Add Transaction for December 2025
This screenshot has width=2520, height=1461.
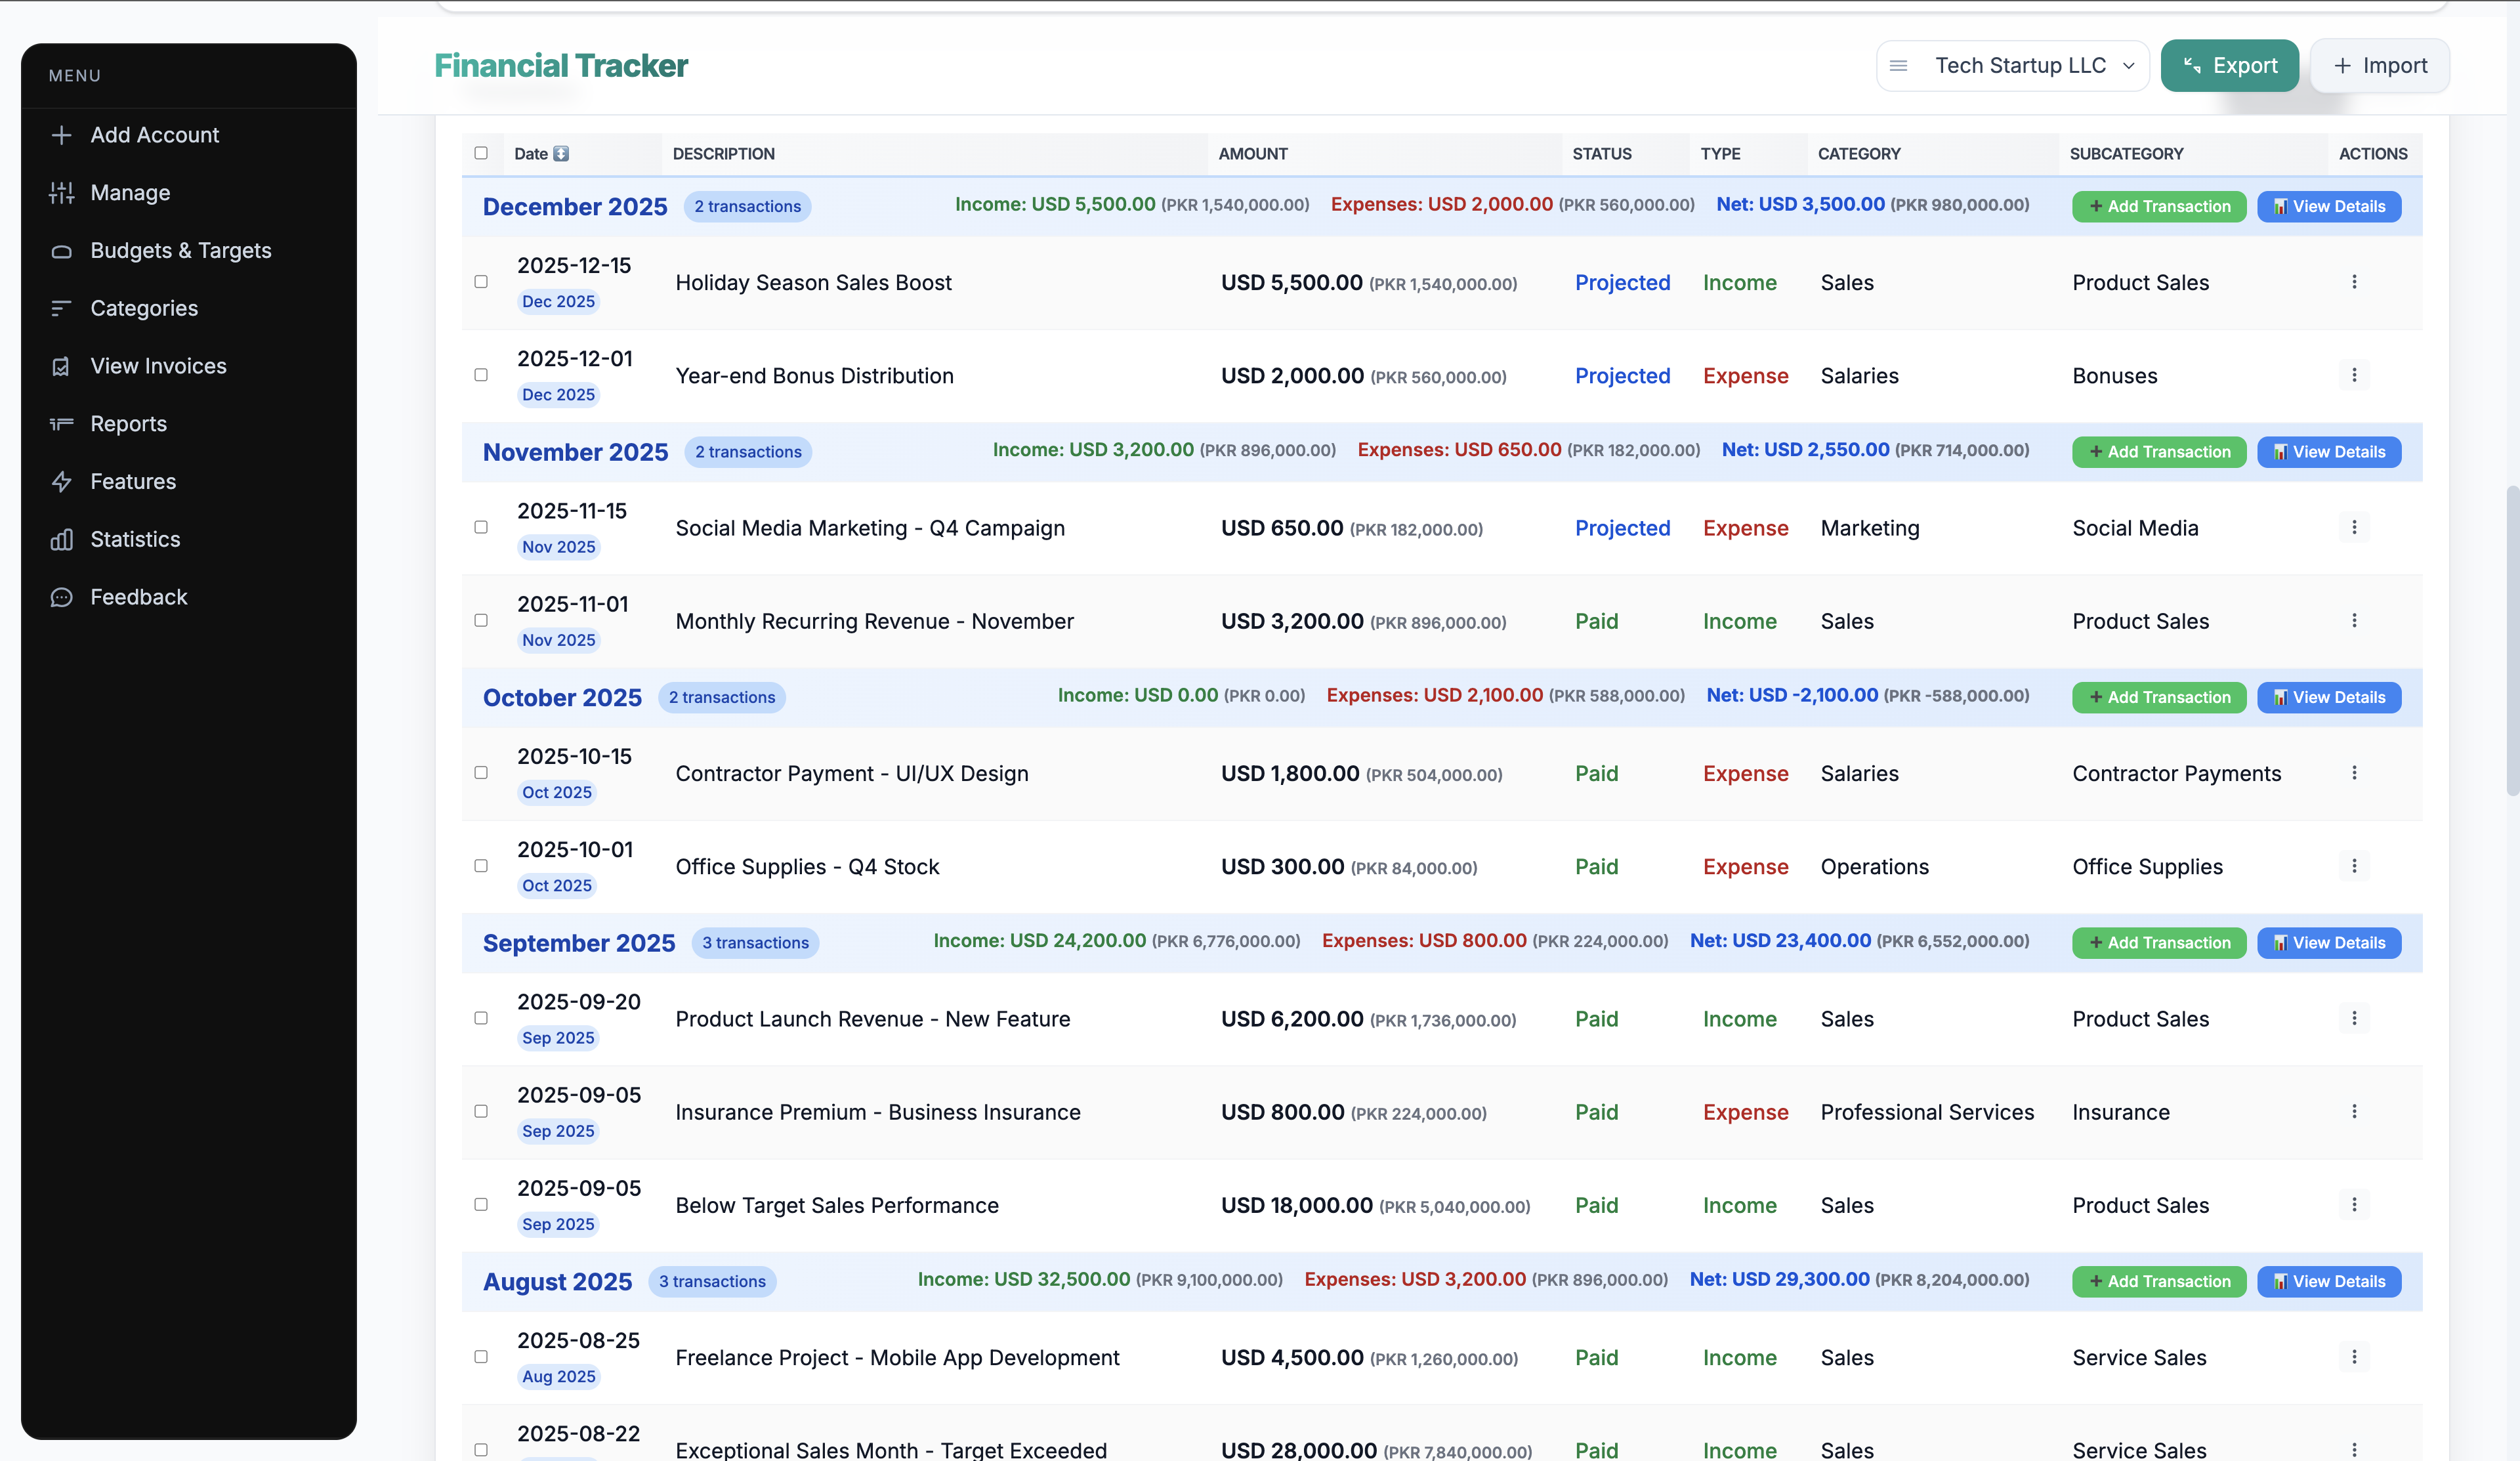click(x=2158, y=206)
